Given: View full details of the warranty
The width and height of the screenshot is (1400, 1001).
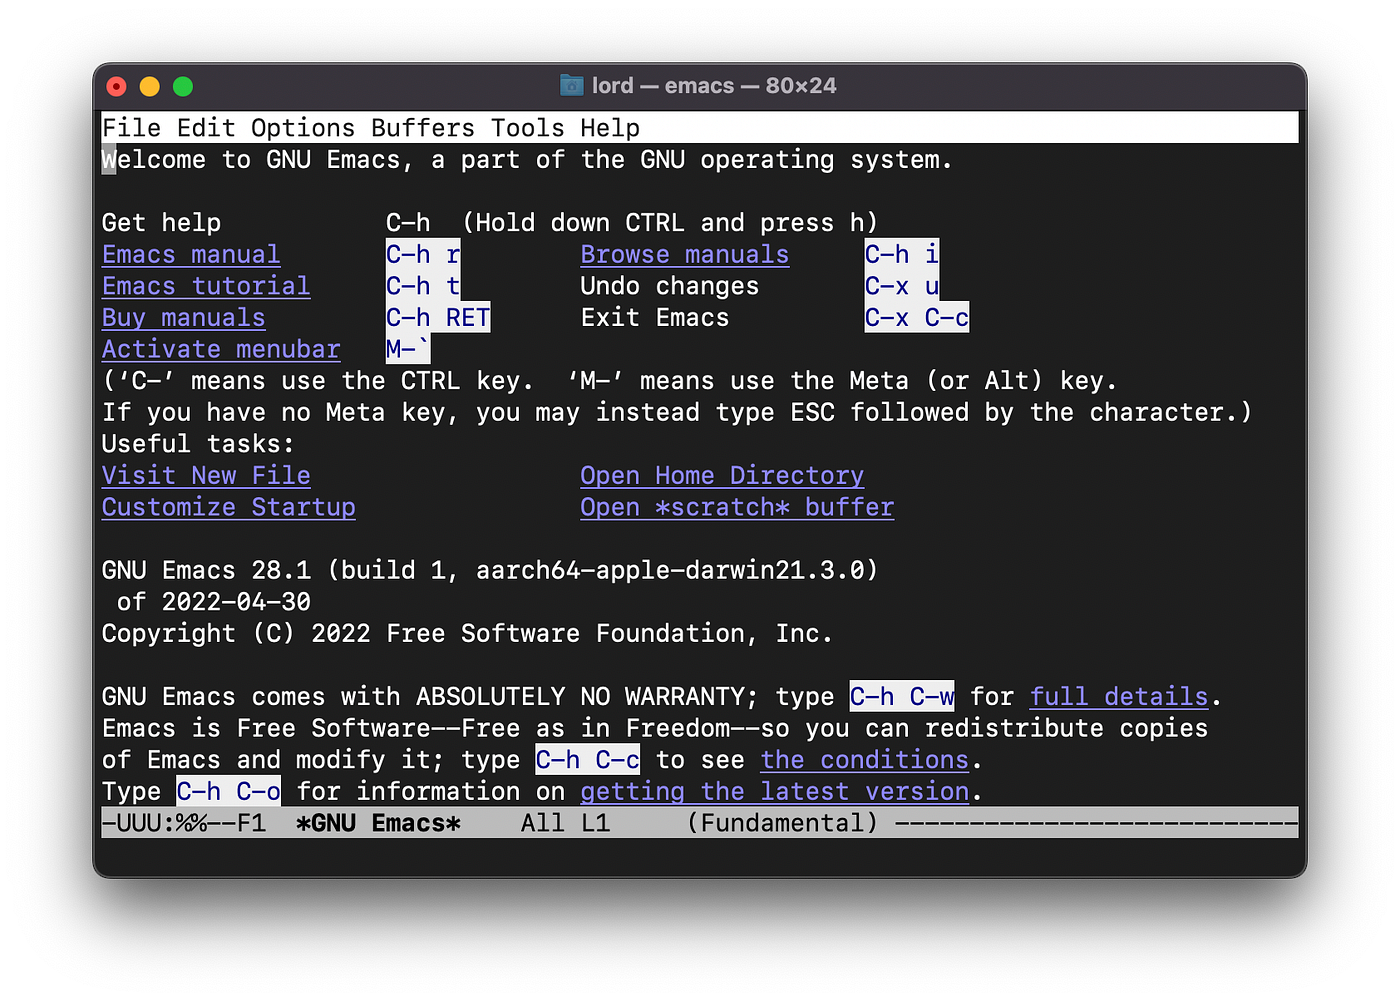Looking at the screenshot, I should click(1118, 696).
